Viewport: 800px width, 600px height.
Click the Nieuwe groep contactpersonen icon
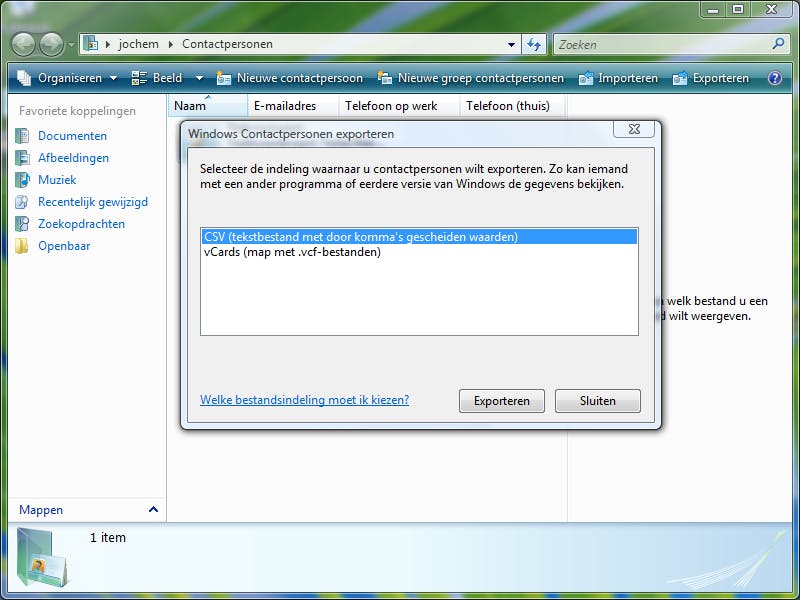click(385, 78)
